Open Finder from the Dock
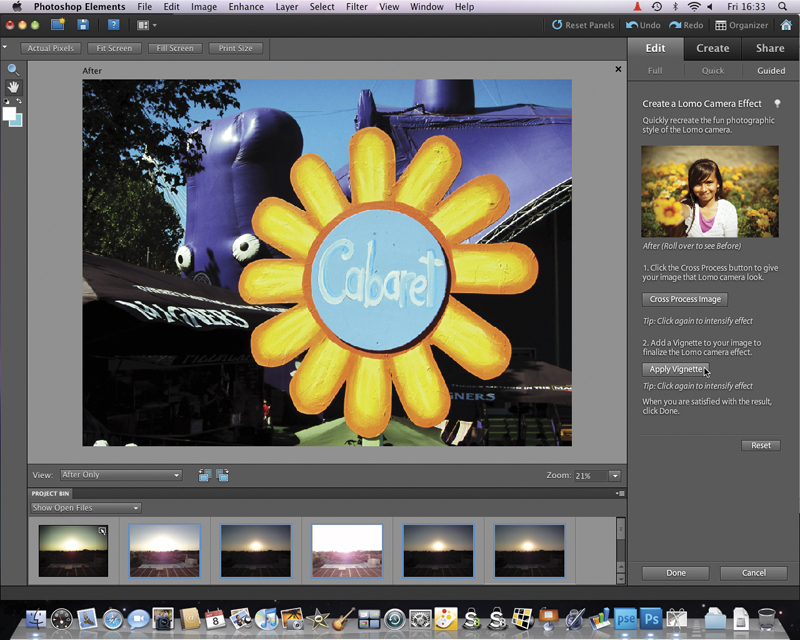800x640 pixels. [36, 619]
